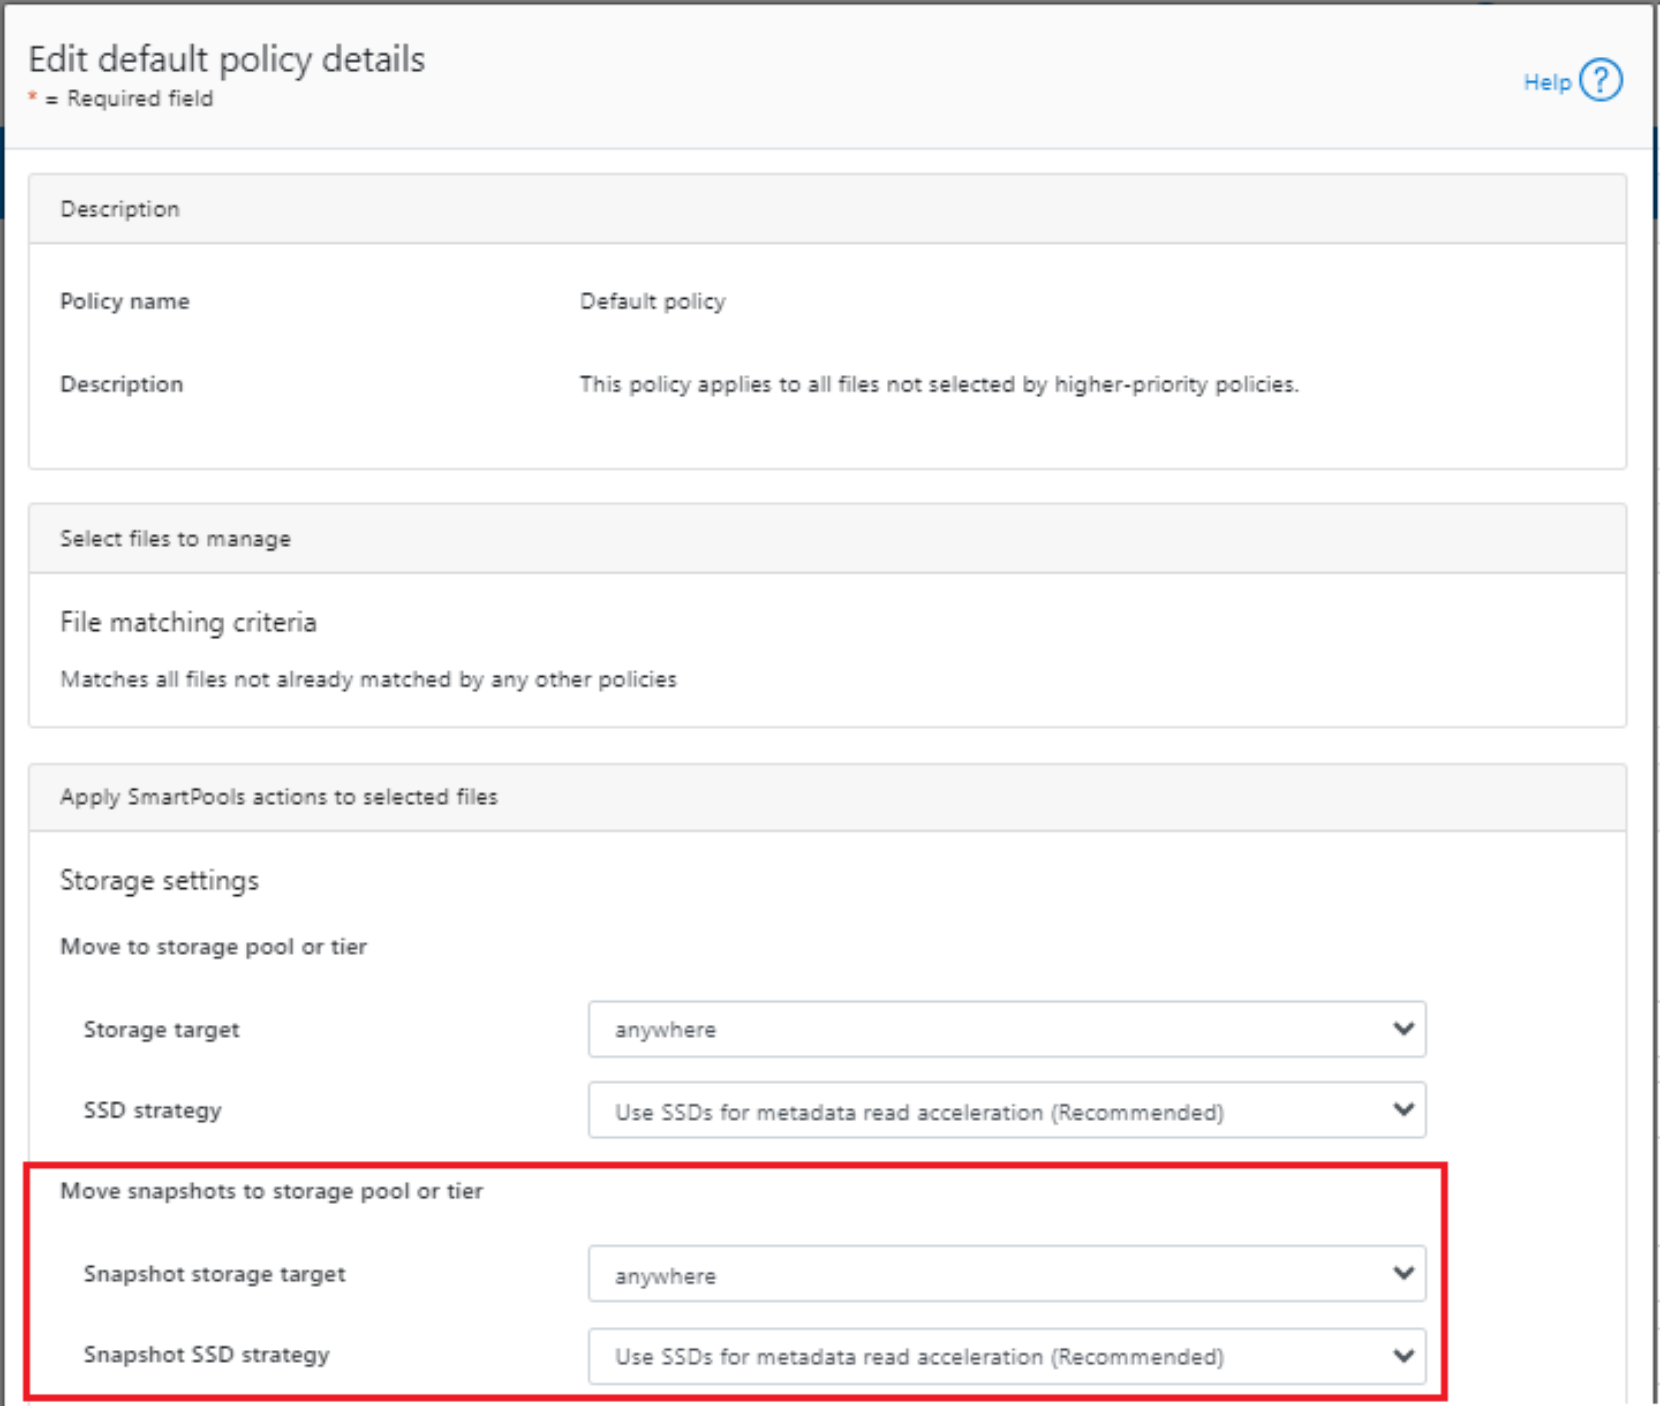The image size is (1661, 1406).
Task: Open the Help question mark icon
Action: [x=1600, y=81]
